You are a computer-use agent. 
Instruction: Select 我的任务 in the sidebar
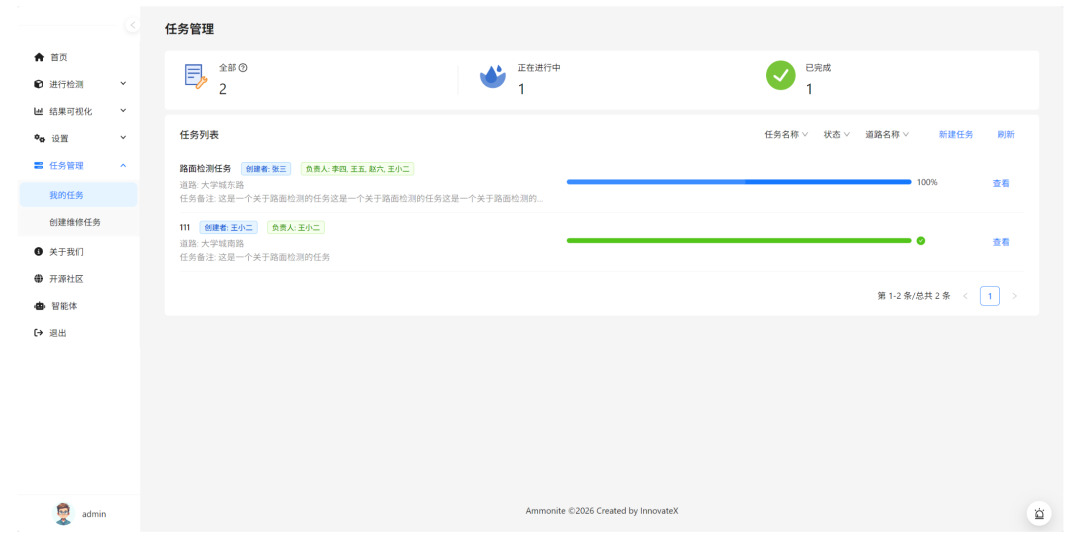[78, 195]
